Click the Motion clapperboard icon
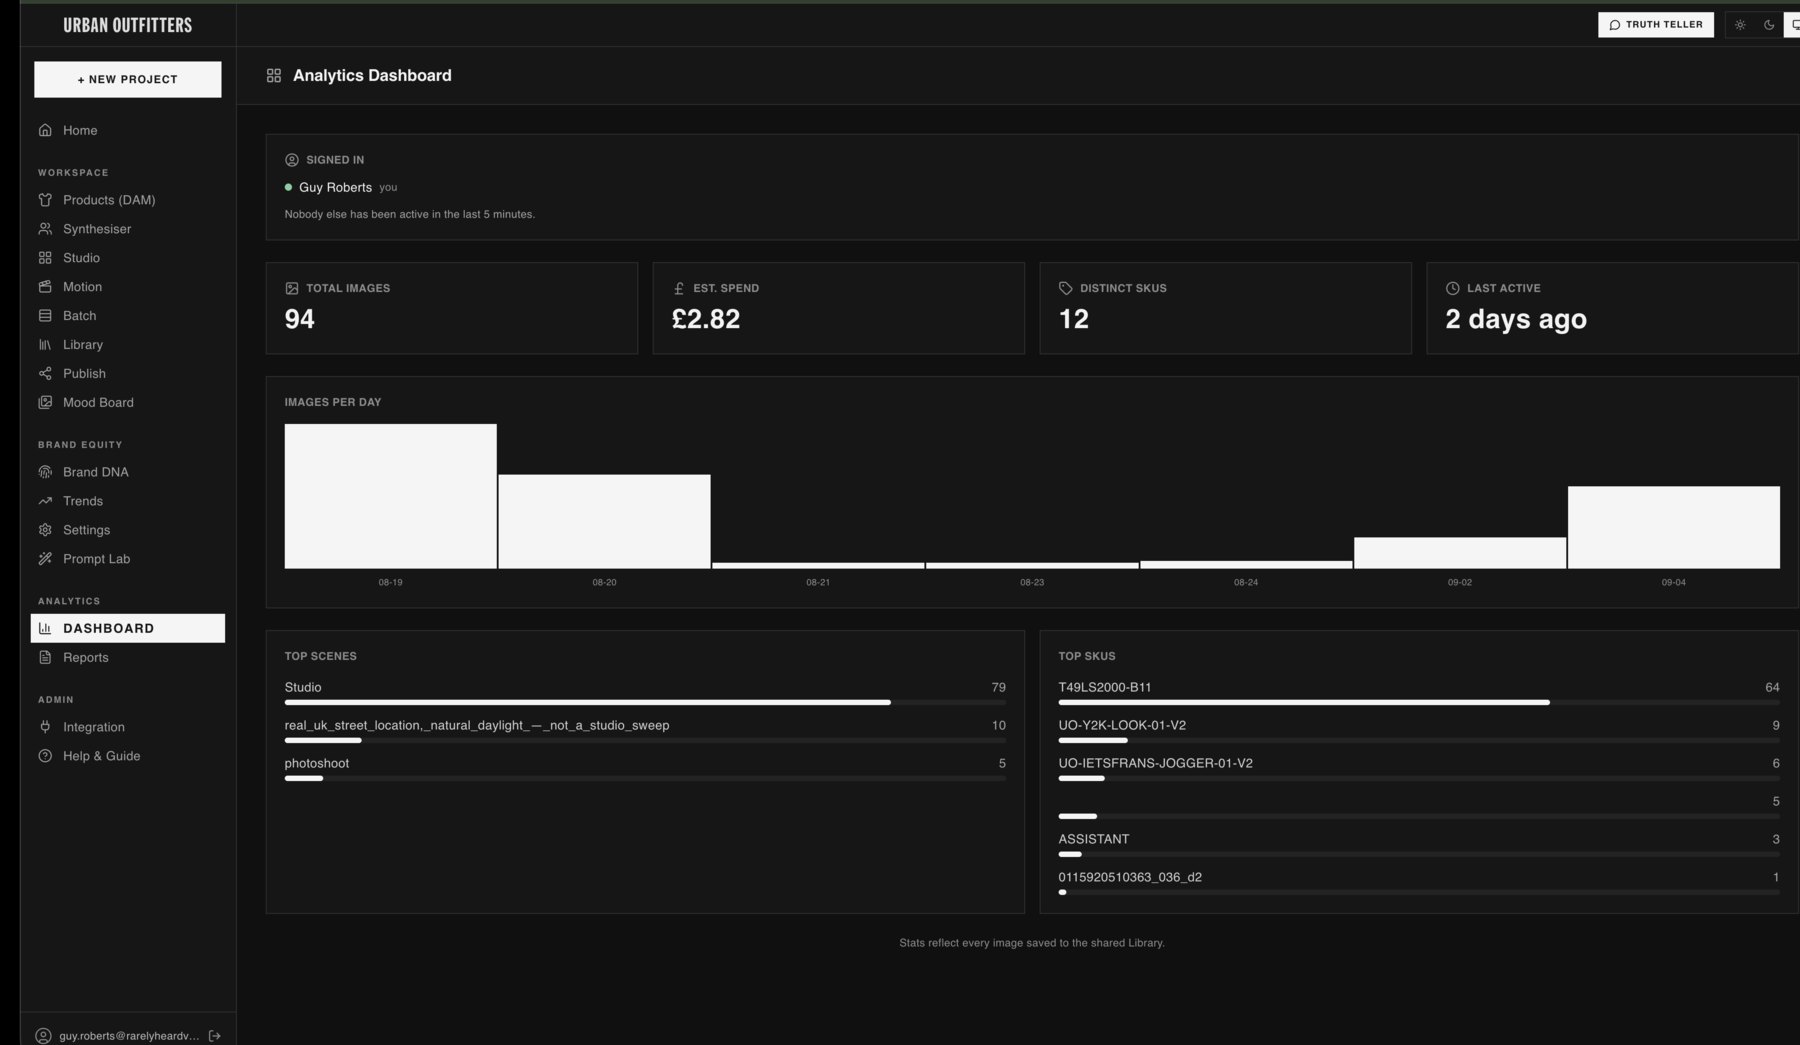The height and width of the screenshot is (1045, 1800). tap(45, 287)
